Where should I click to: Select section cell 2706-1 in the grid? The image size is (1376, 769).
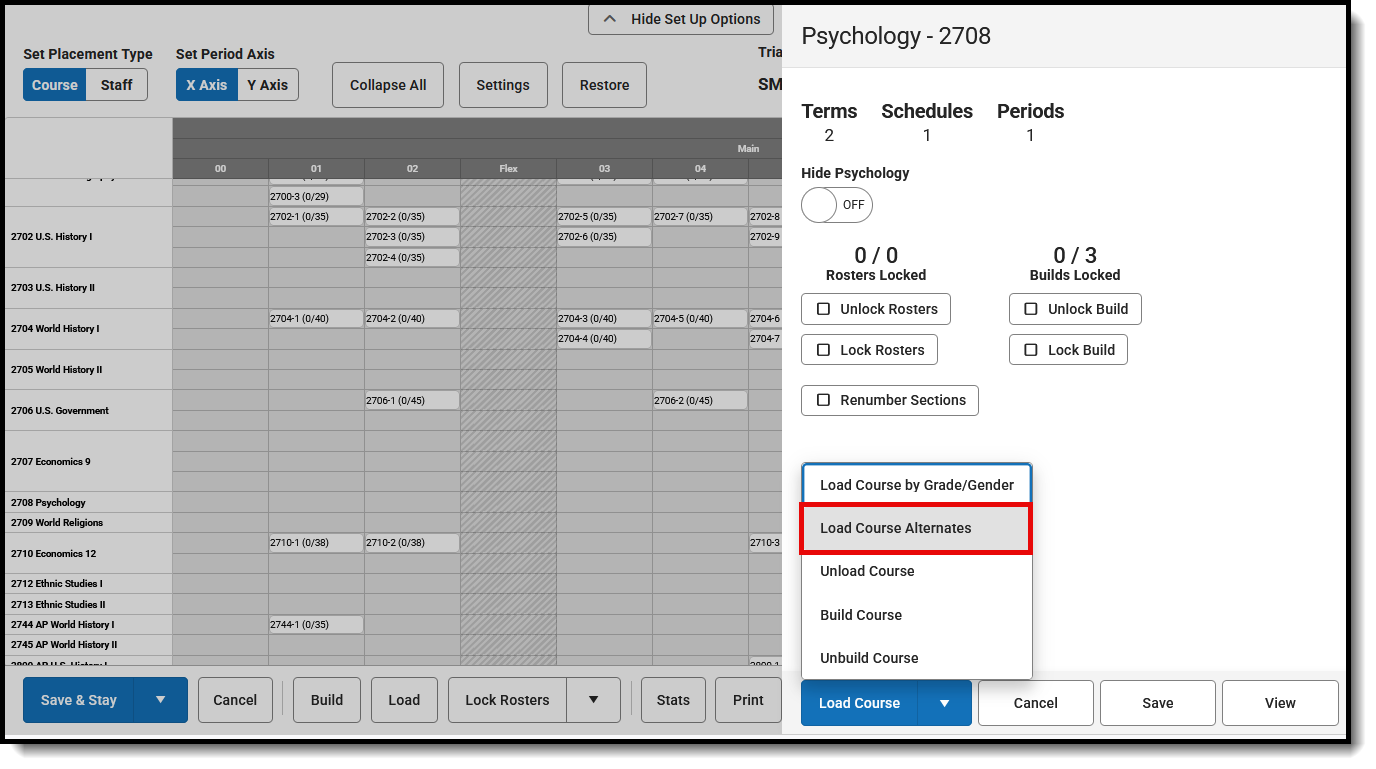(x=412, y=399)
